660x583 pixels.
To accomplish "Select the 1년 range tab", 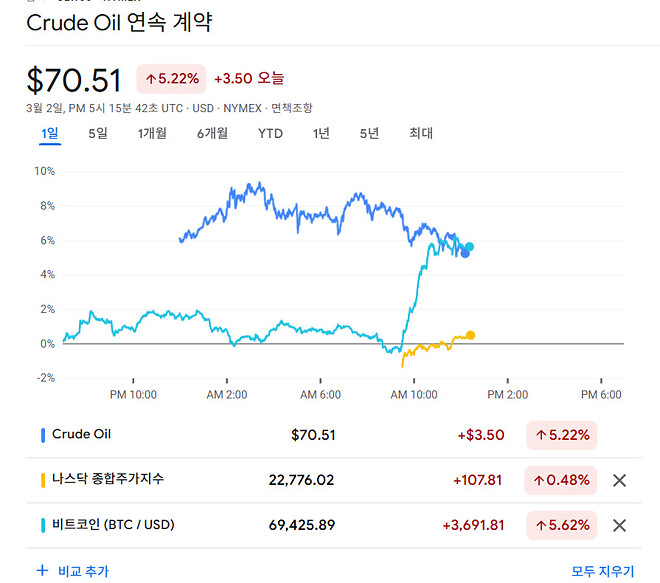I will [321, 133].
